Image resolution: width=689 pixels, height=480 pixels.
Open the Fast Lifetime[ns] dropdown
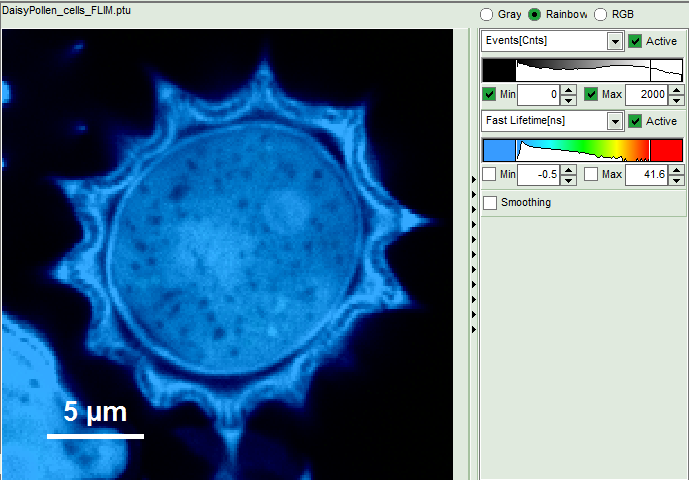click(x=615, y=121)
